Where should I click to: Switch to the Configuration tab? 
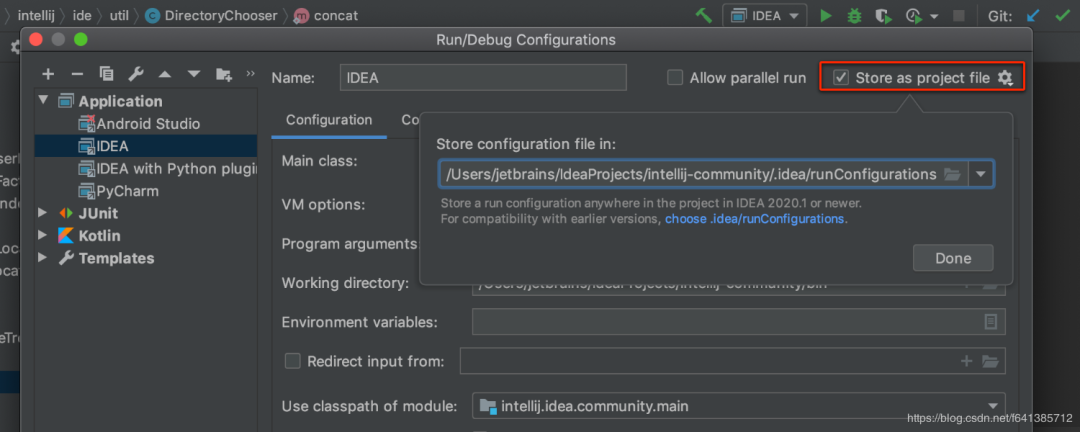(329, 120)
